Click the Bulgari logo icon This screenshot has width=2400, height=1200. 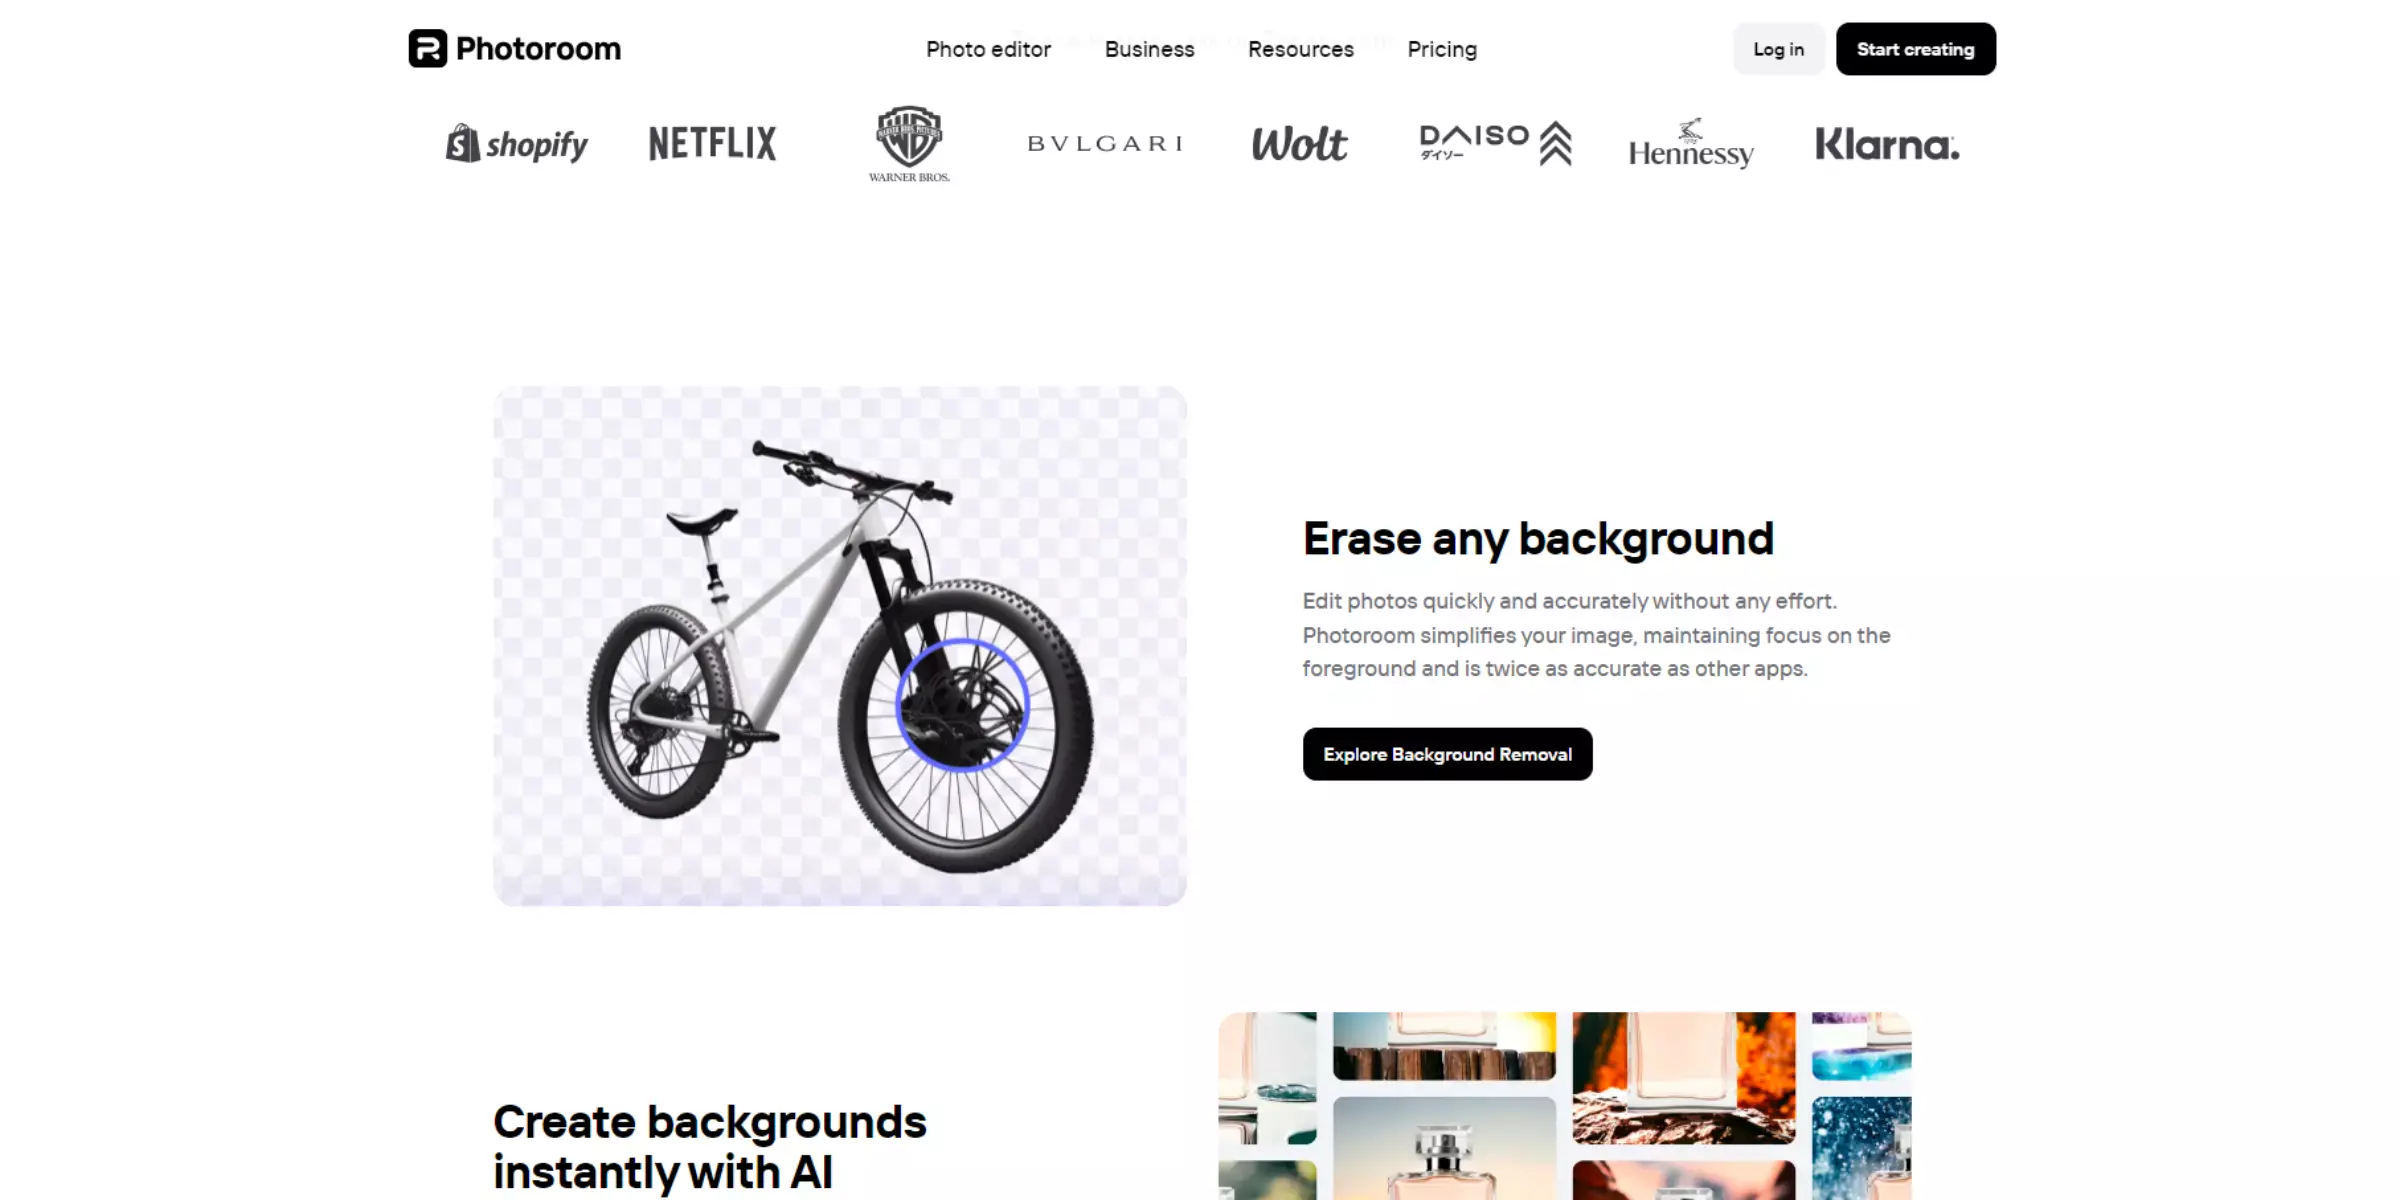[1104, 142]
